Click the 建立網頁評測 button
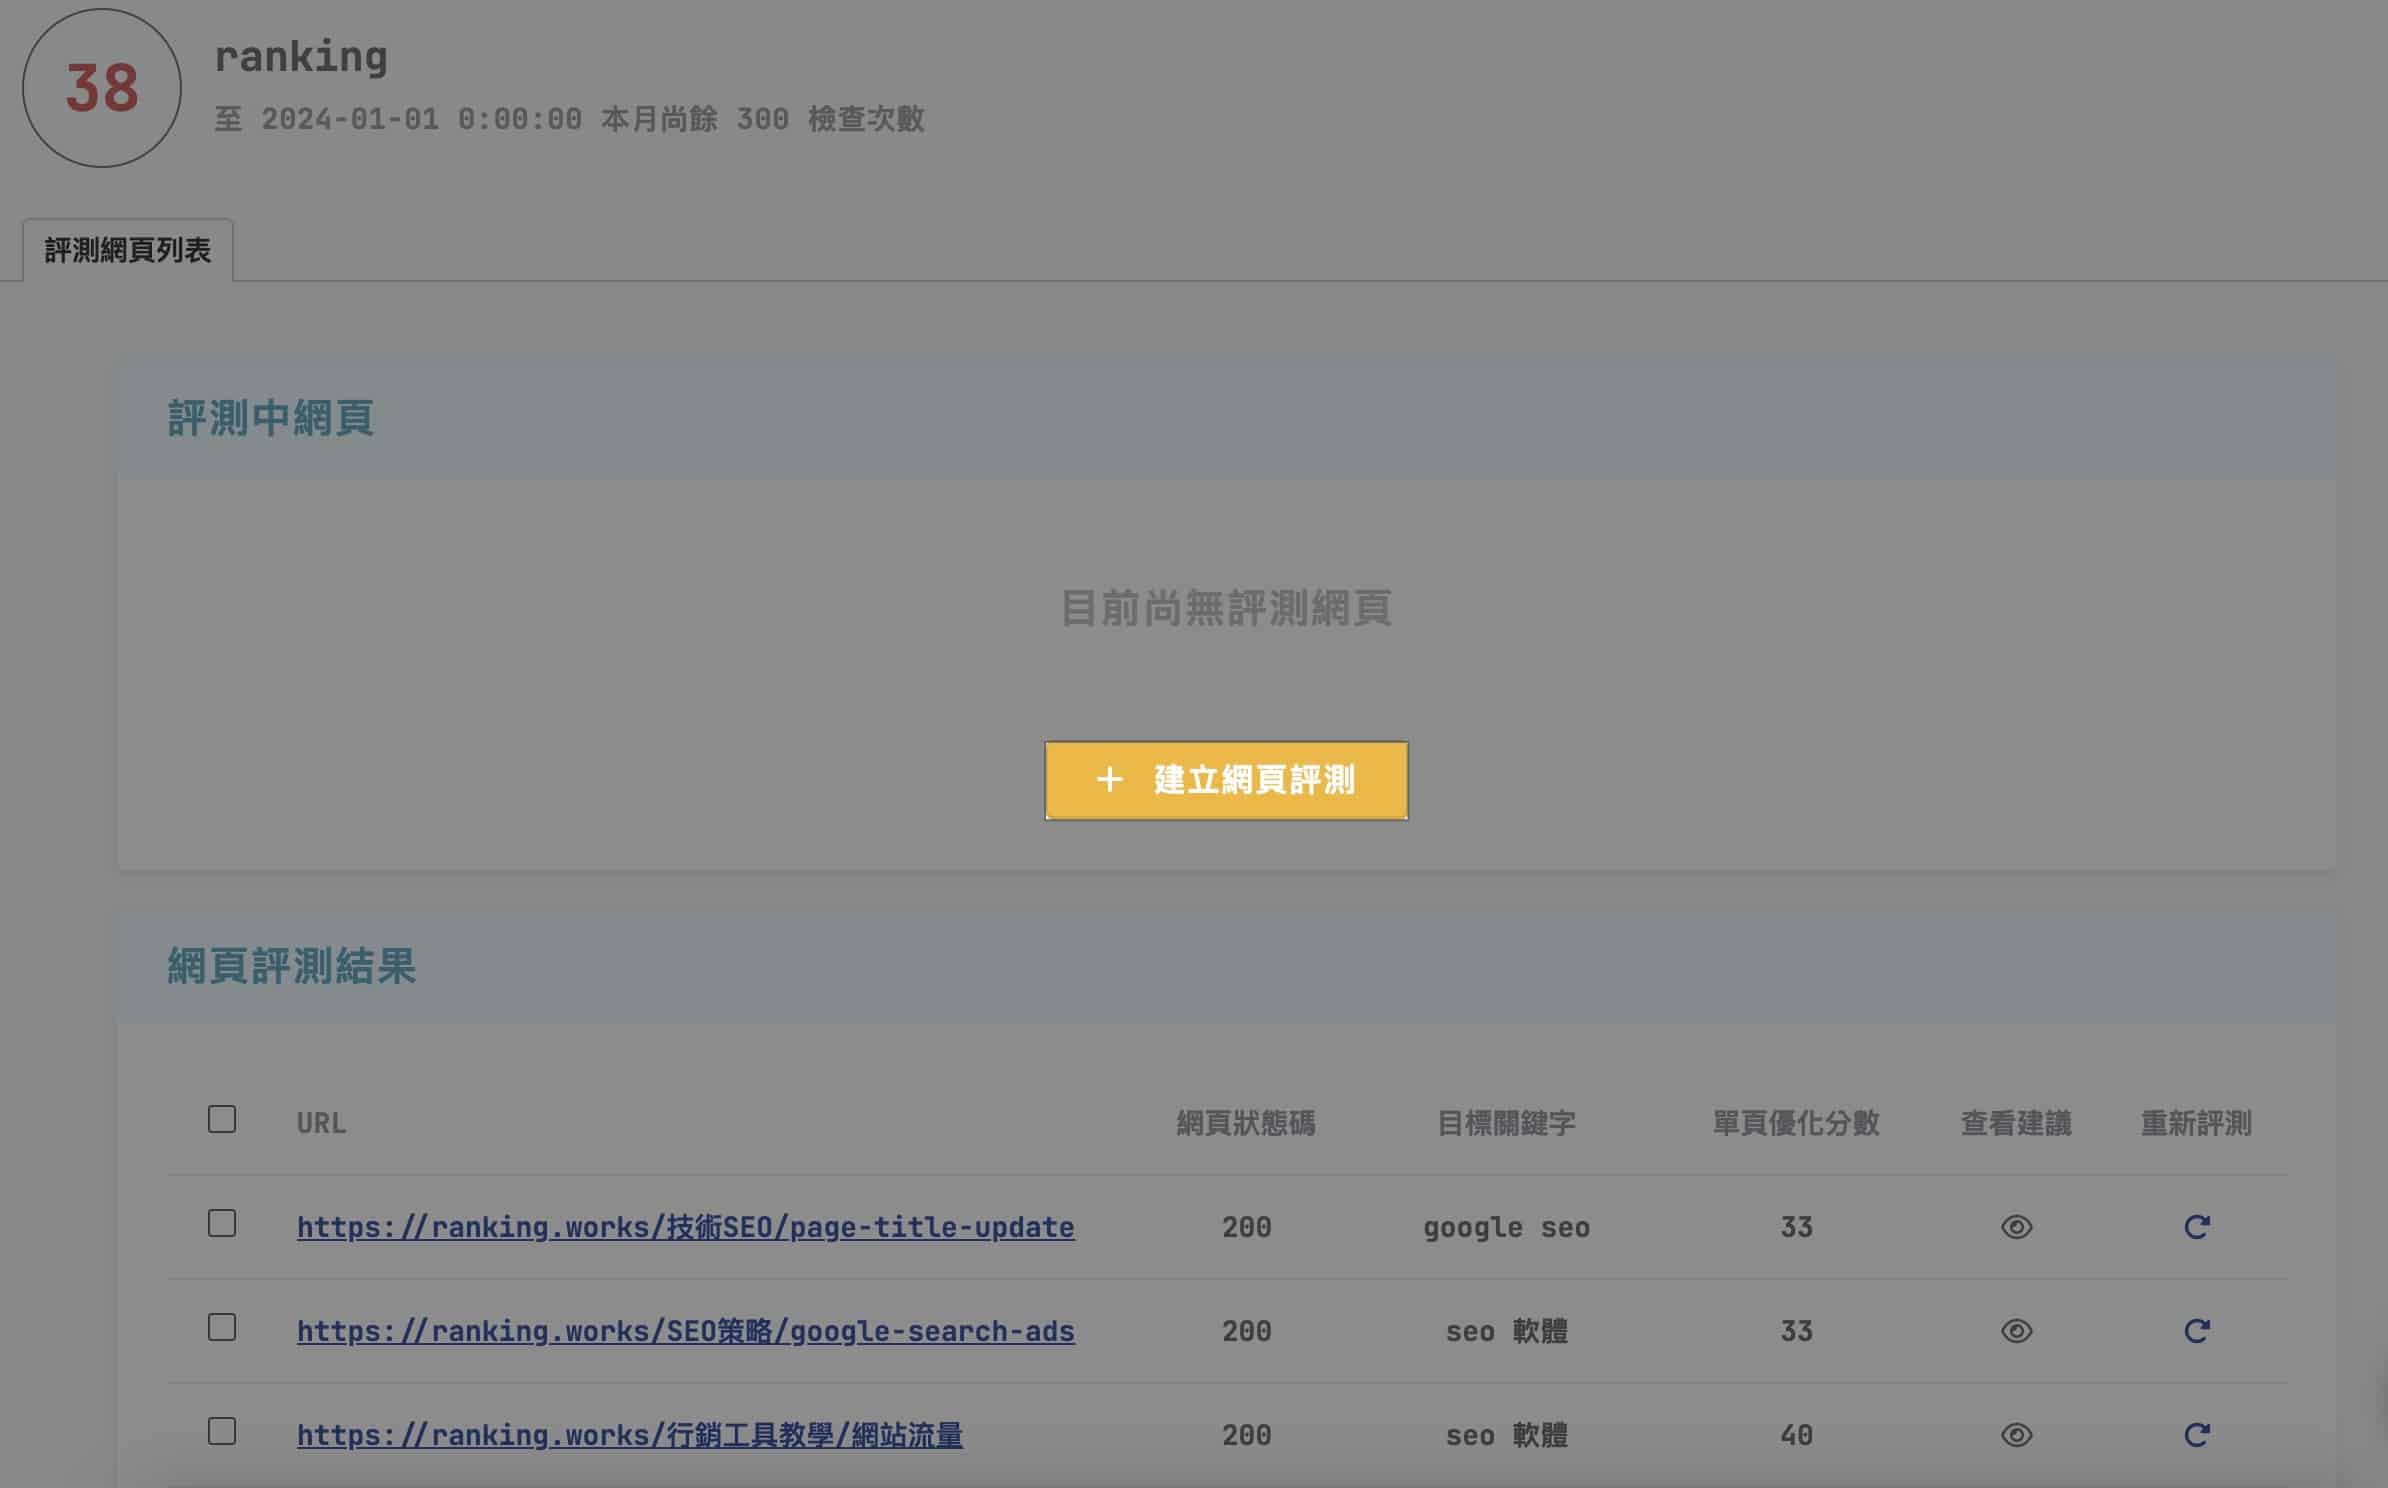The width and height of the screenshot is (2388, 1488). pyautogui.click(x=1226, y=780)
